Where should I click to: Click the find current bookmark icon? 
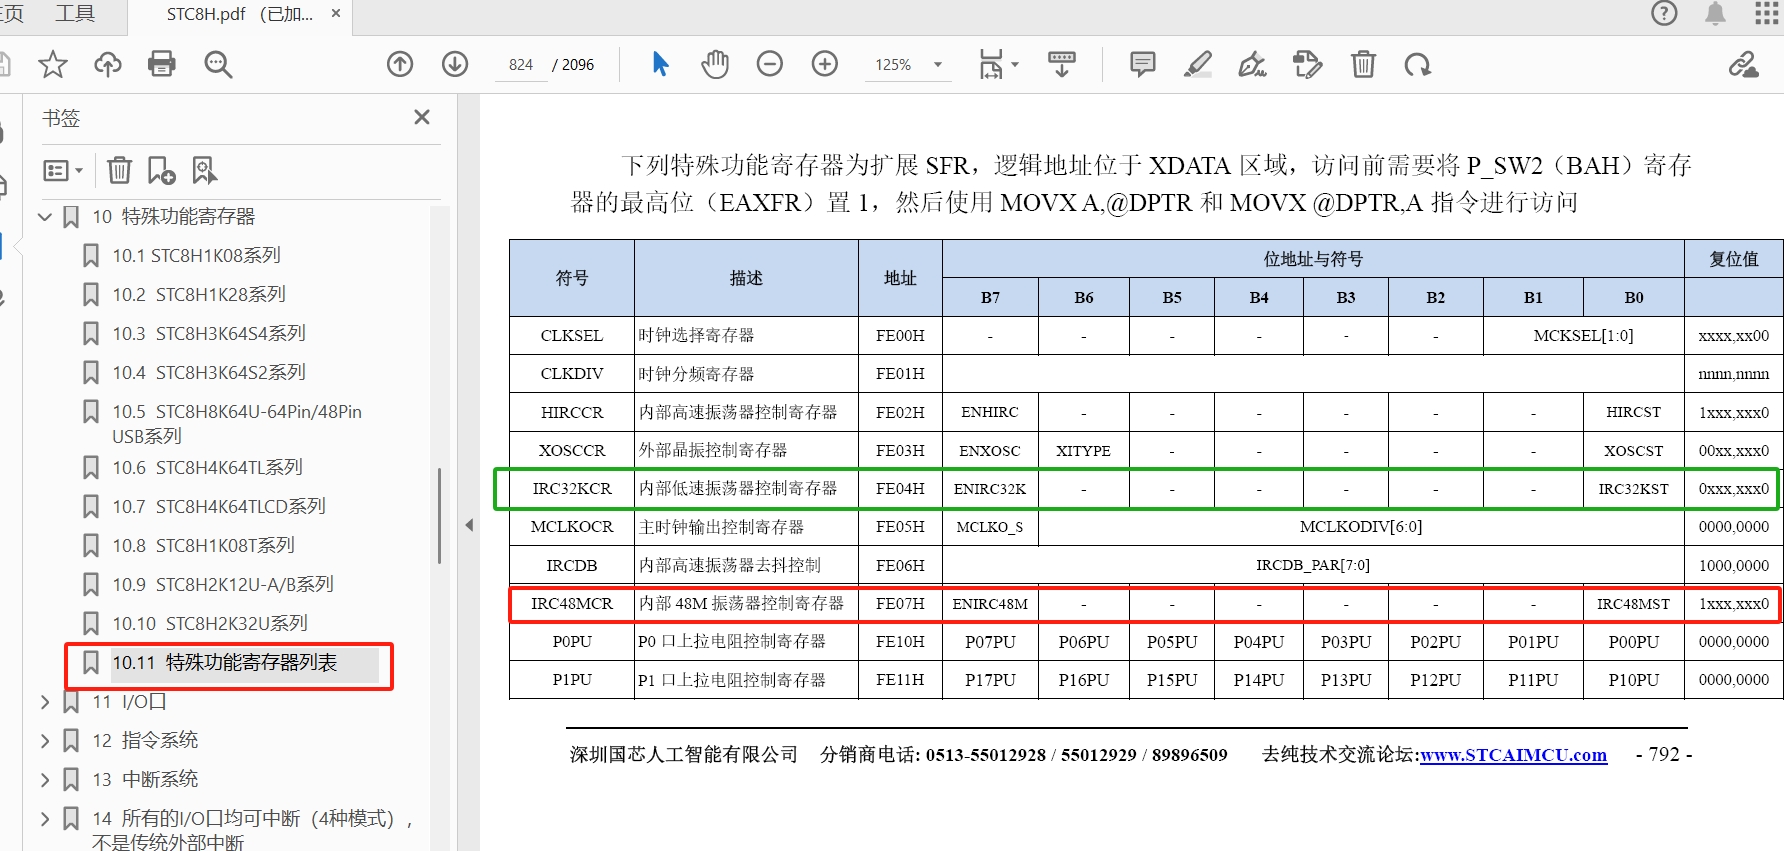(x=204, y=170)
